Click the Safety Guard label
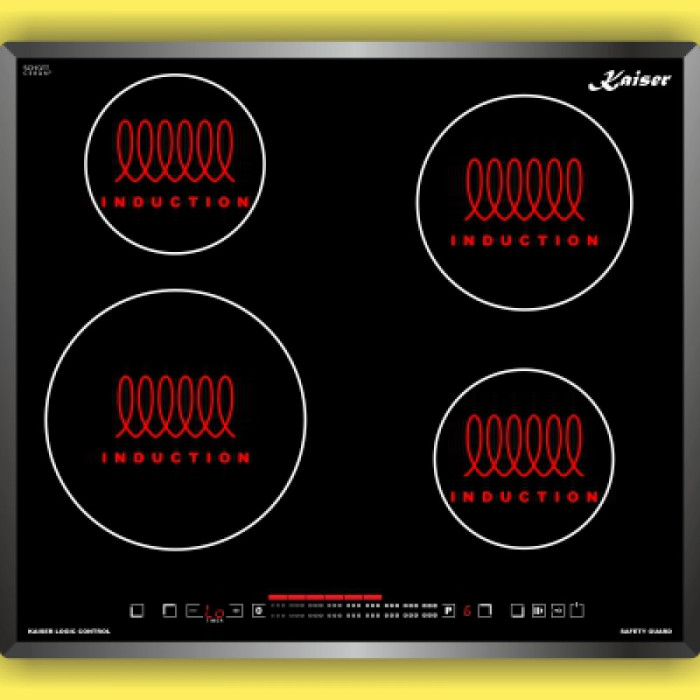 (645, 631)
